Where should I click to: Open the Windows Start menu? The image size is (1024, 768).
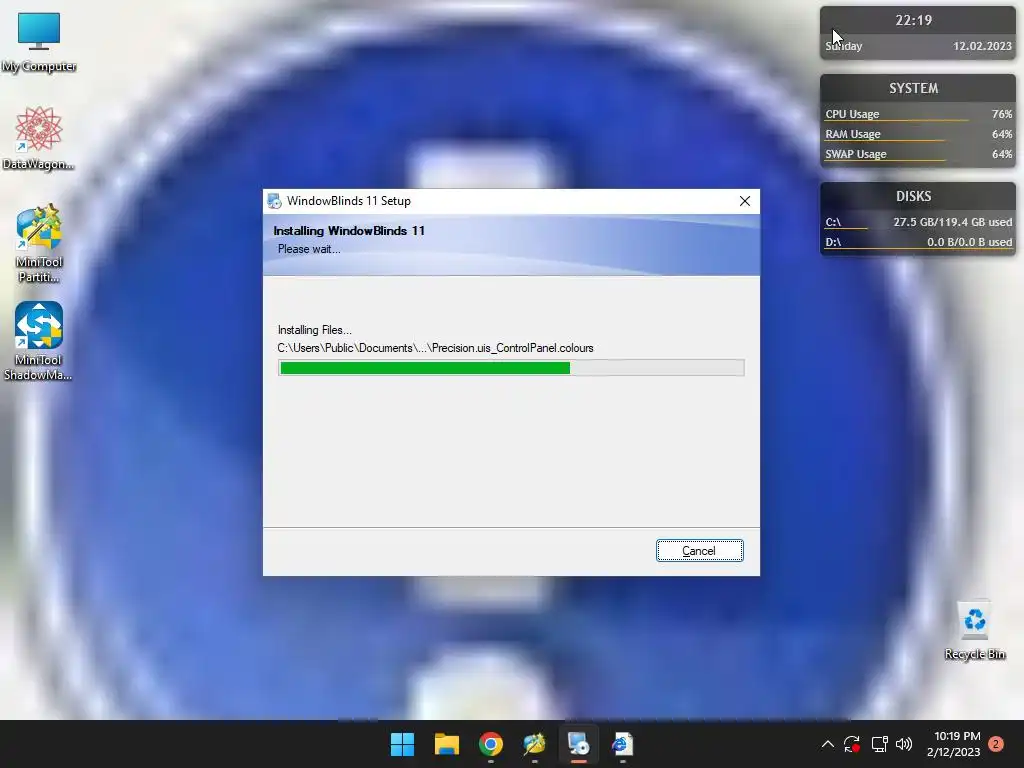click(x=402, y=744)
